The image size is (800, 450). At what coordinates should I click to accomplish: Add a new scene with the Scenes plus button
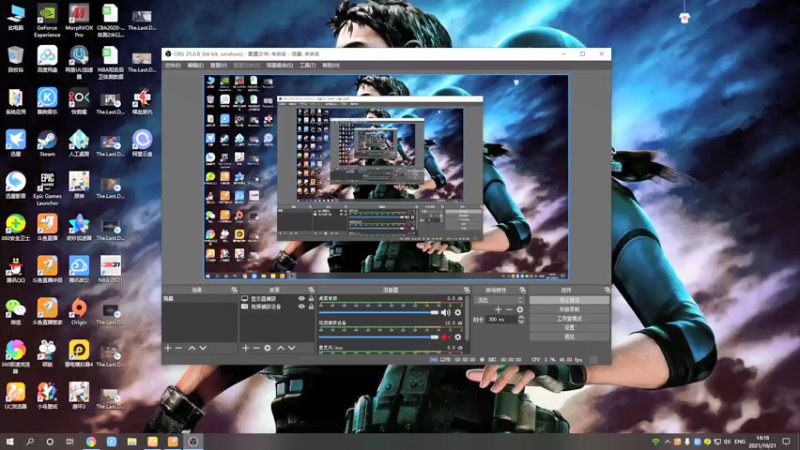[x=168, y=348]
